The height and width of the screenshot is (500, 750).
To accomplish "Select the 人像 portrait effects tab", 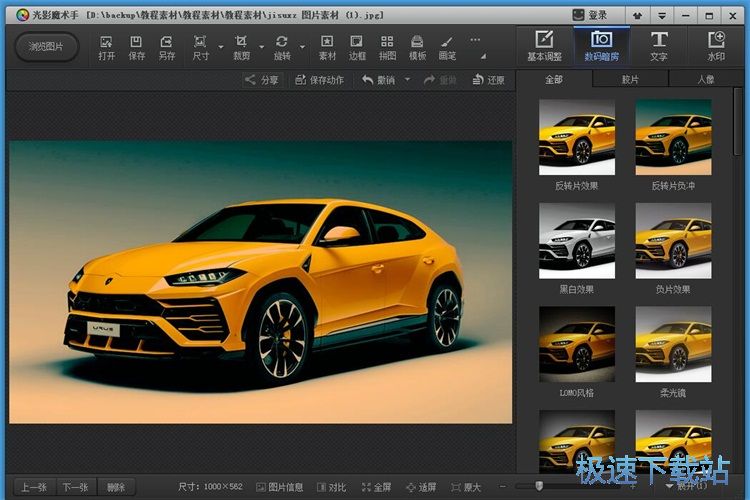I will click(x=706, y=79).
